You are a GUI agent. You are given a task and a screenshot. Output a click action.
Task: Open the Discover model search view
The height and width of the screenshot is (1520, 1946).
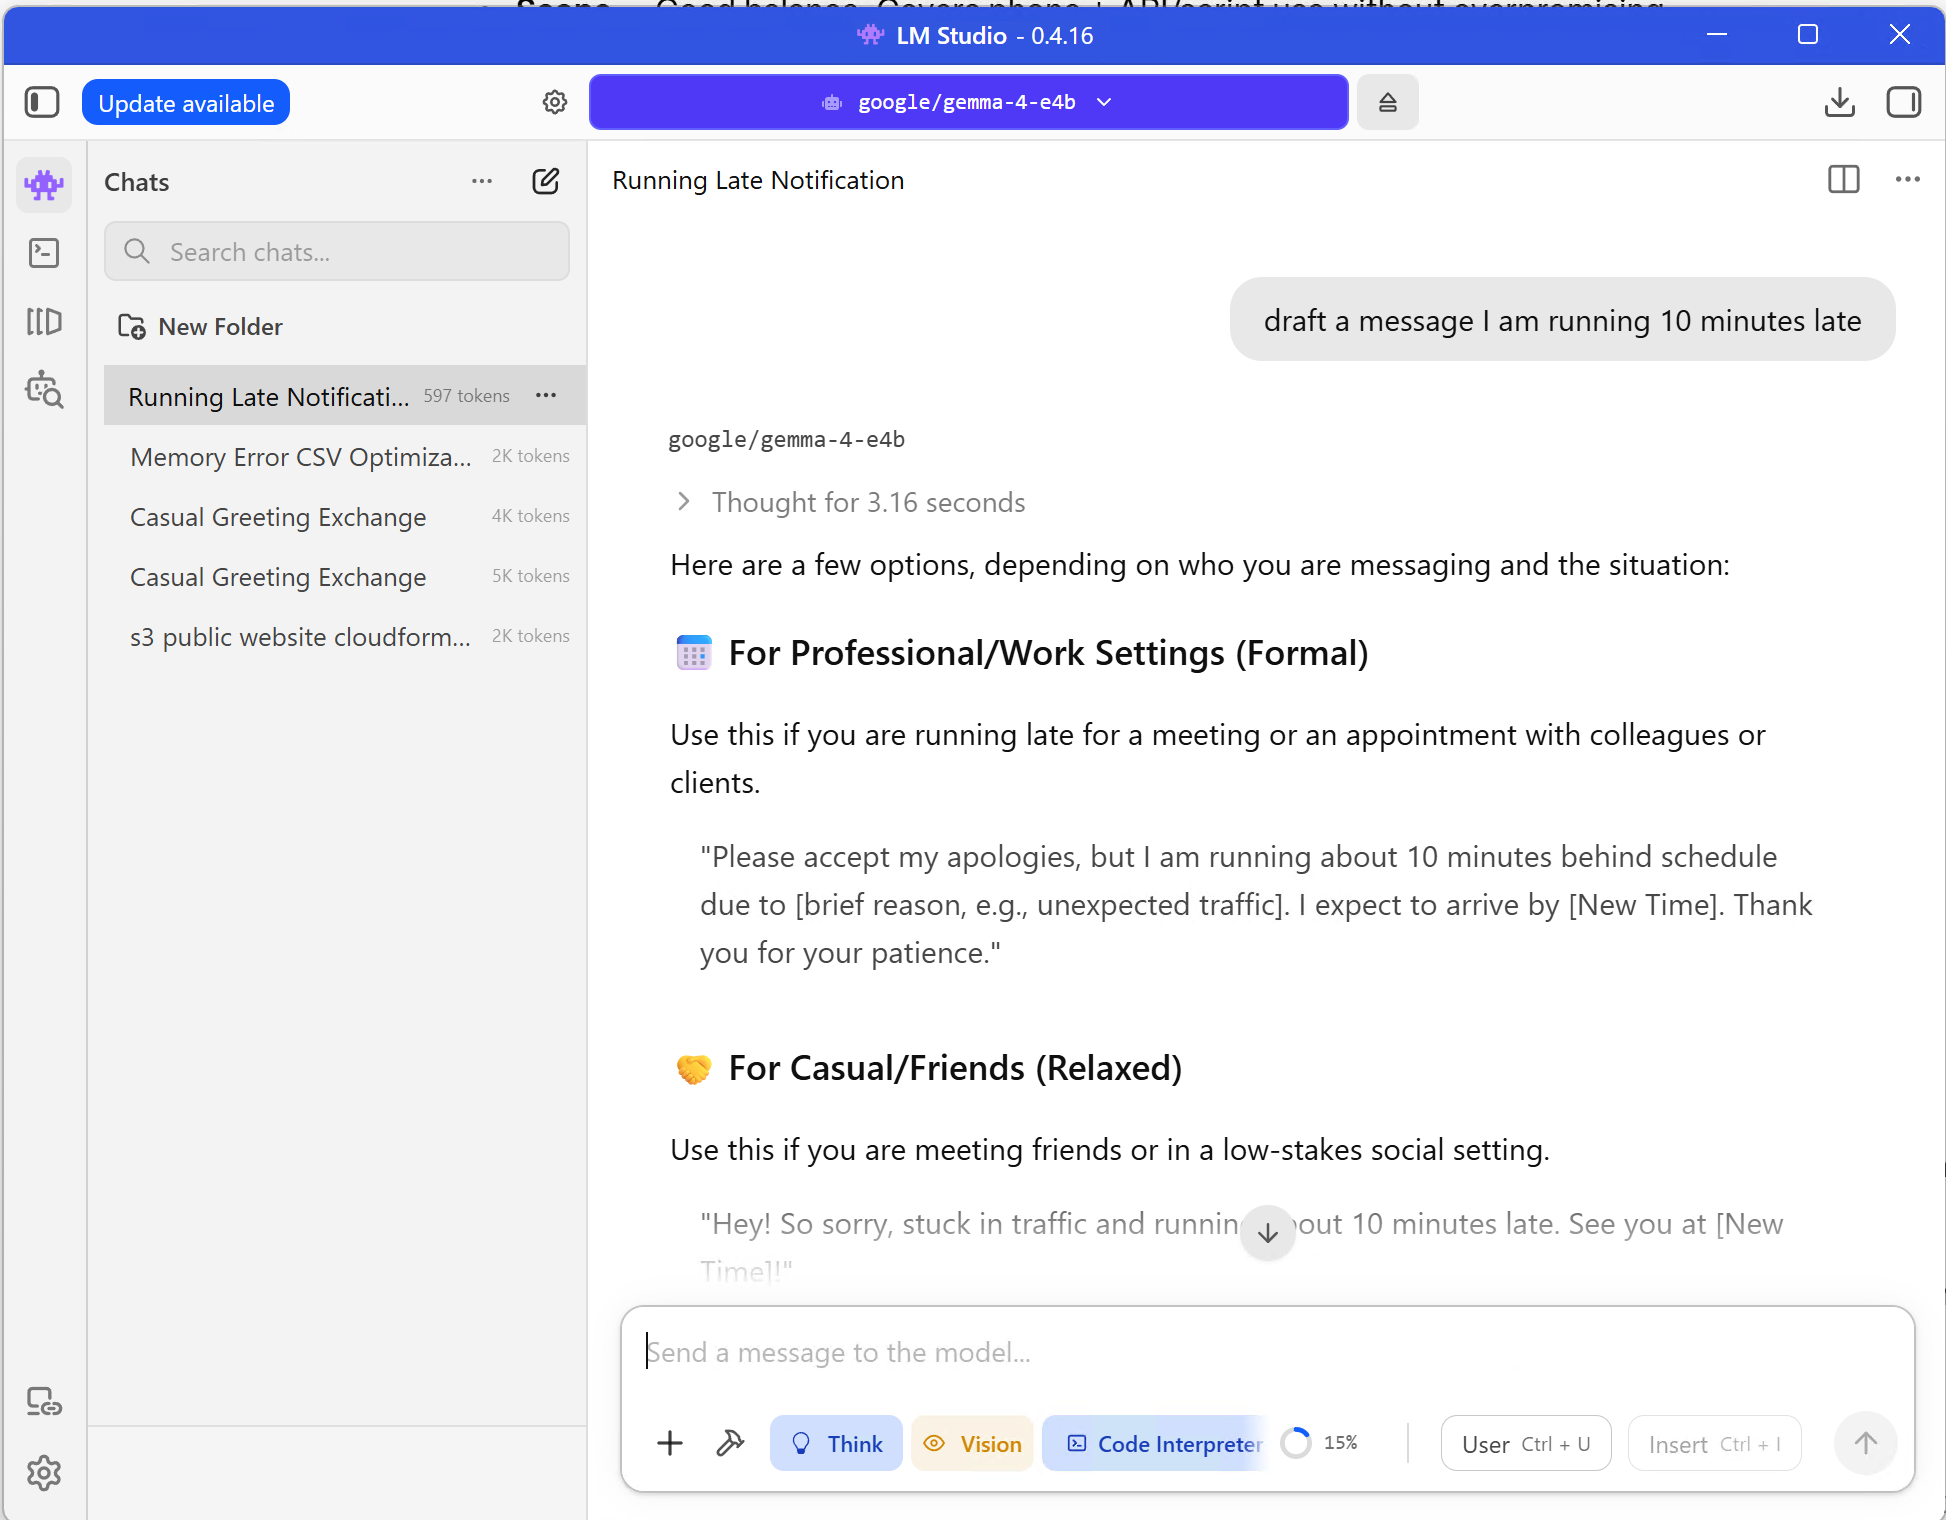(44, 389)
